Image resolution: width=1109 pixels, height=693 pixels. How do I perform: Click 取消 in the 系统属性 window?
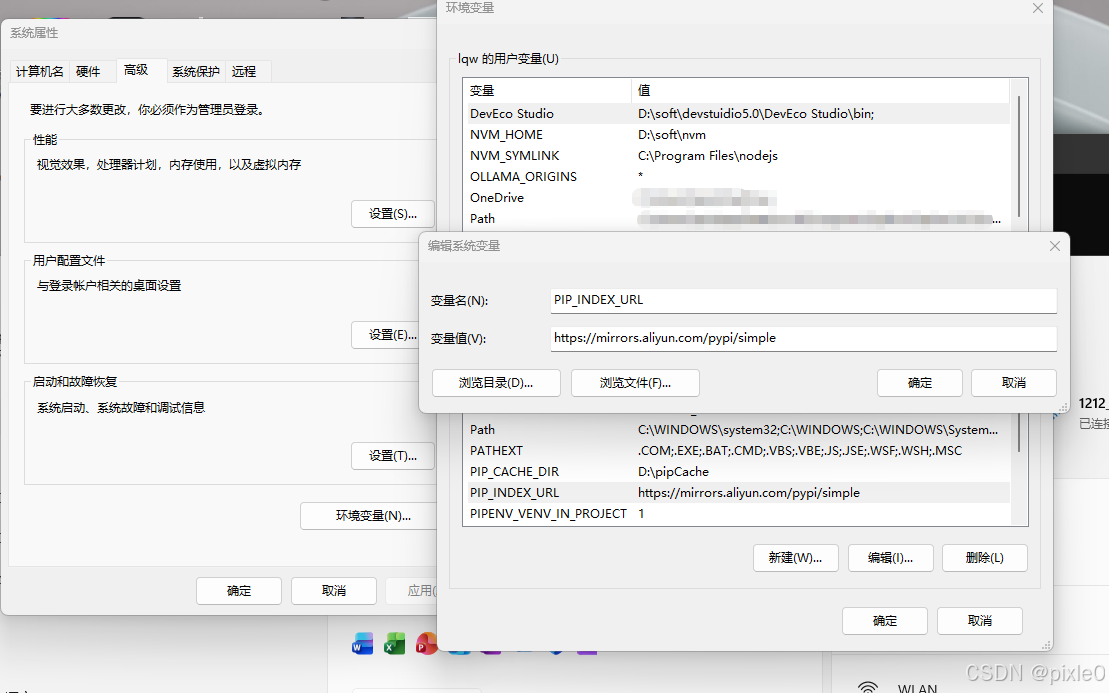334,591
